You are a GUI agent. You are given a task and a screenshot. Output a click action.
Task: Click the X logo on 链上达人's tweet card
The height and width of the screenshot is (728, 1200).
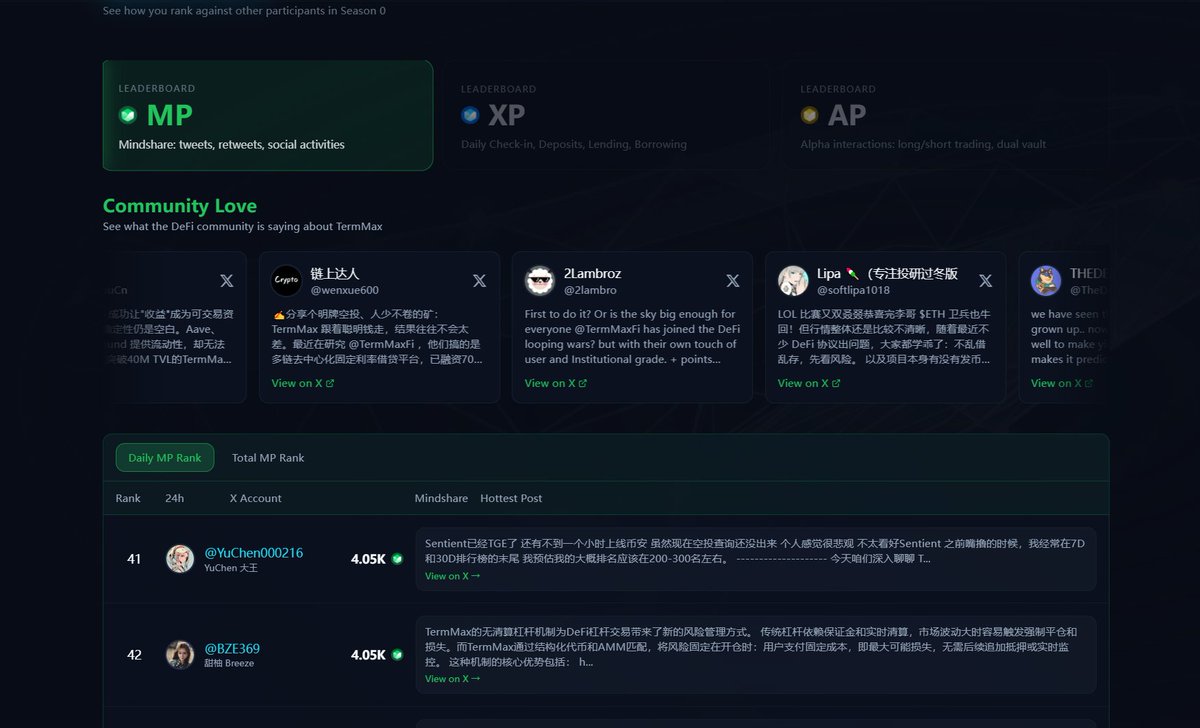tap(479, 280)
